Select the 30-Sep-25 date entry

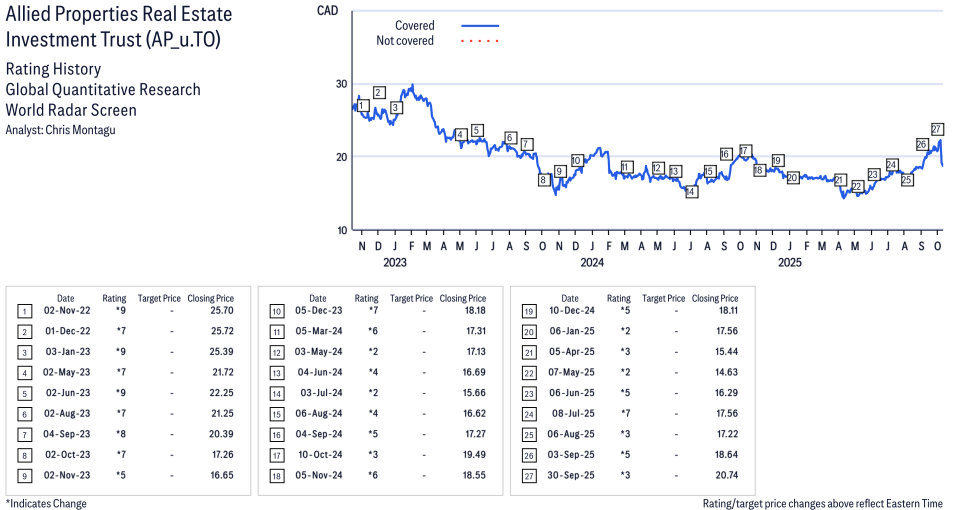coord(569,475)
